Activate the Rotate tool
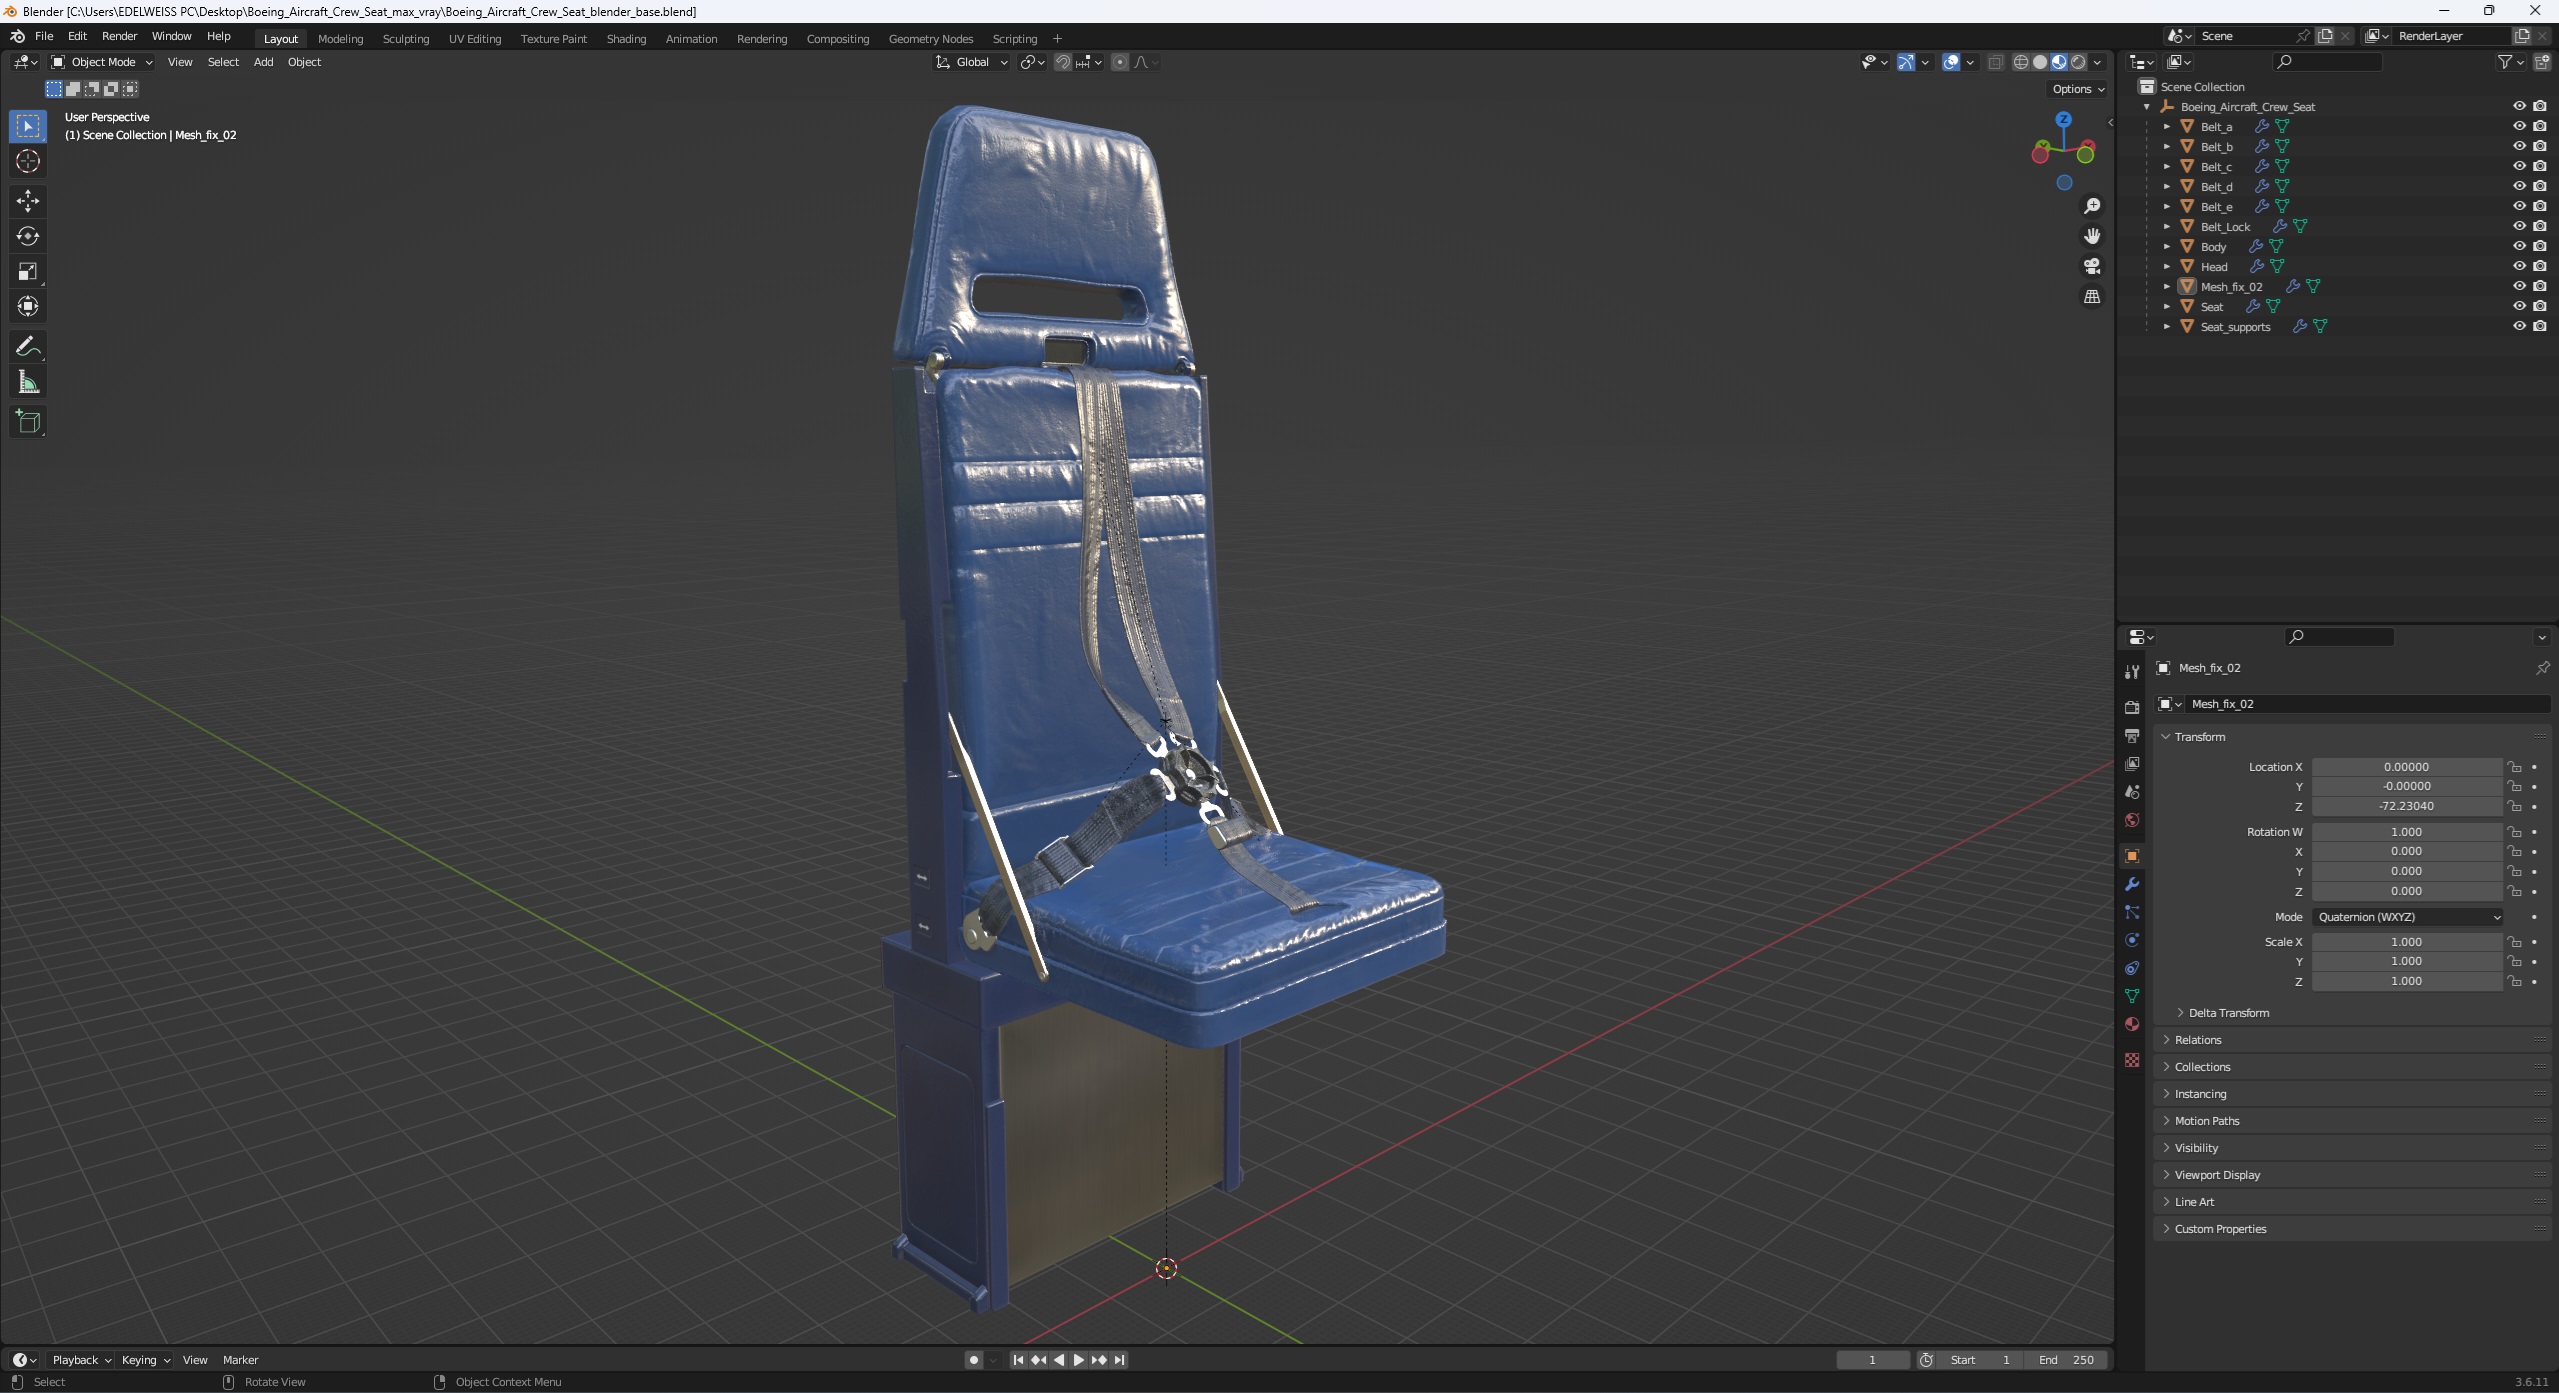This screenshot has width=2559, height=1393. point(28,236)
